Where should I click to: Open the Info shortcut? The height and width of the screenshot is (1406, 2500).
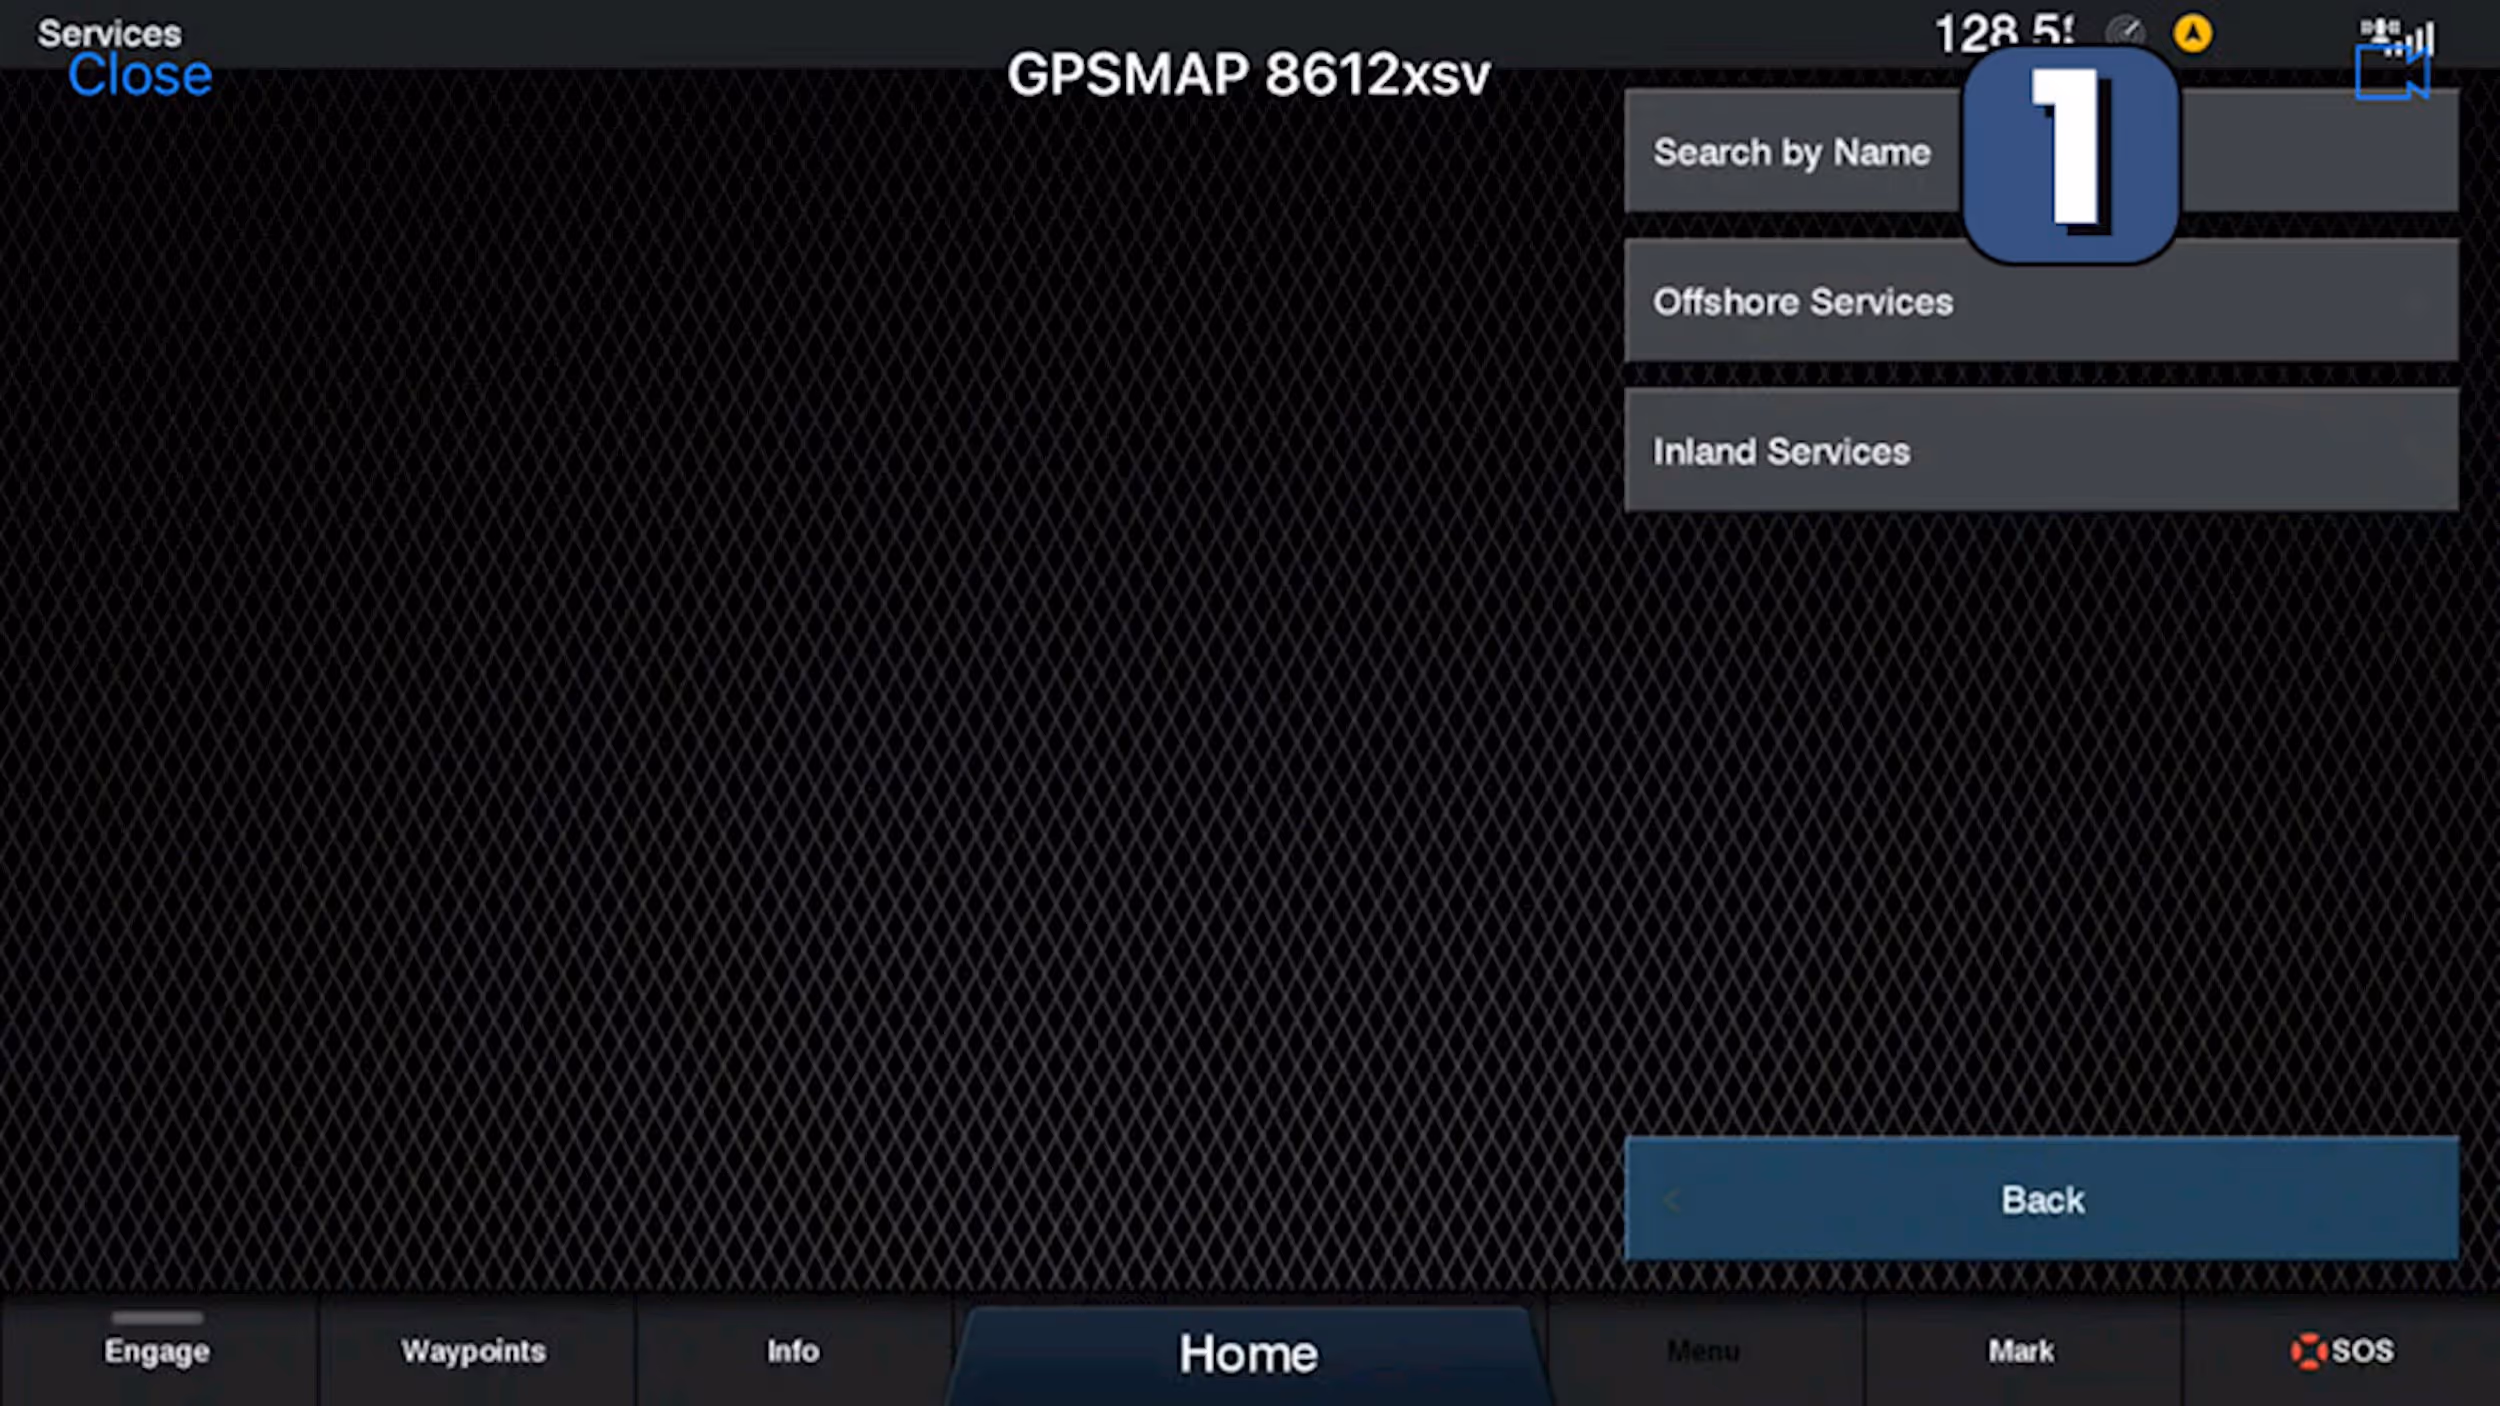793,1351
